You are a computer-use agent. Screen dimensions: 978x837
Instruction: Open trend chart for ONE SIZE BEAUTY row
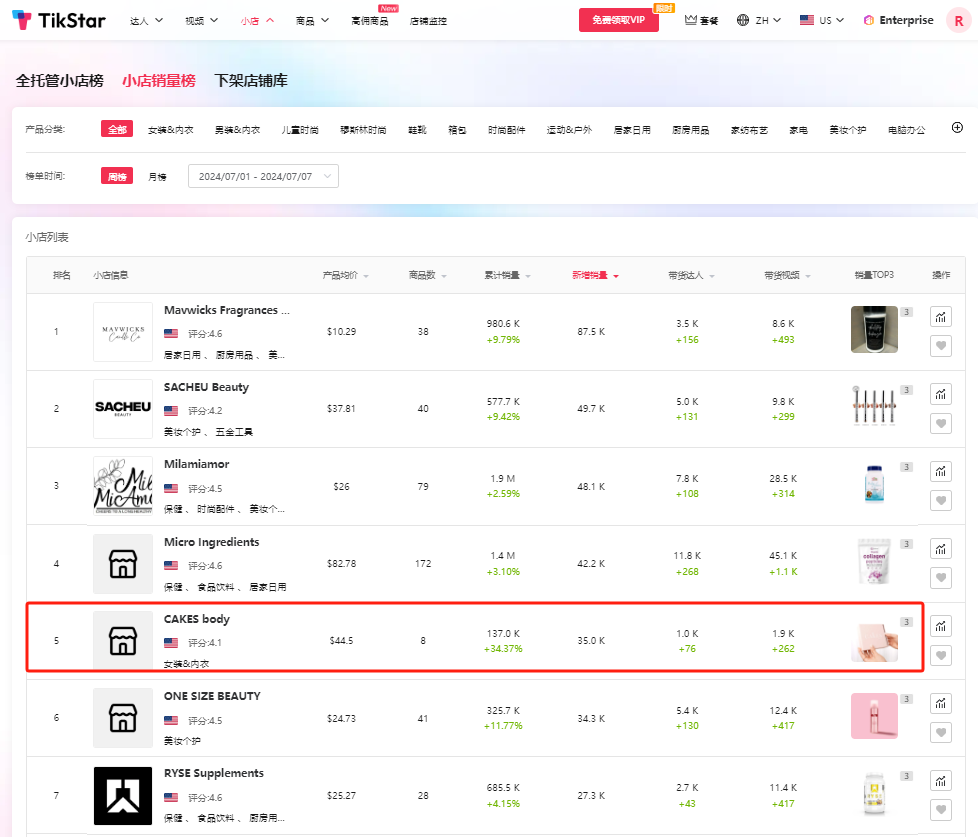[941, 704]
